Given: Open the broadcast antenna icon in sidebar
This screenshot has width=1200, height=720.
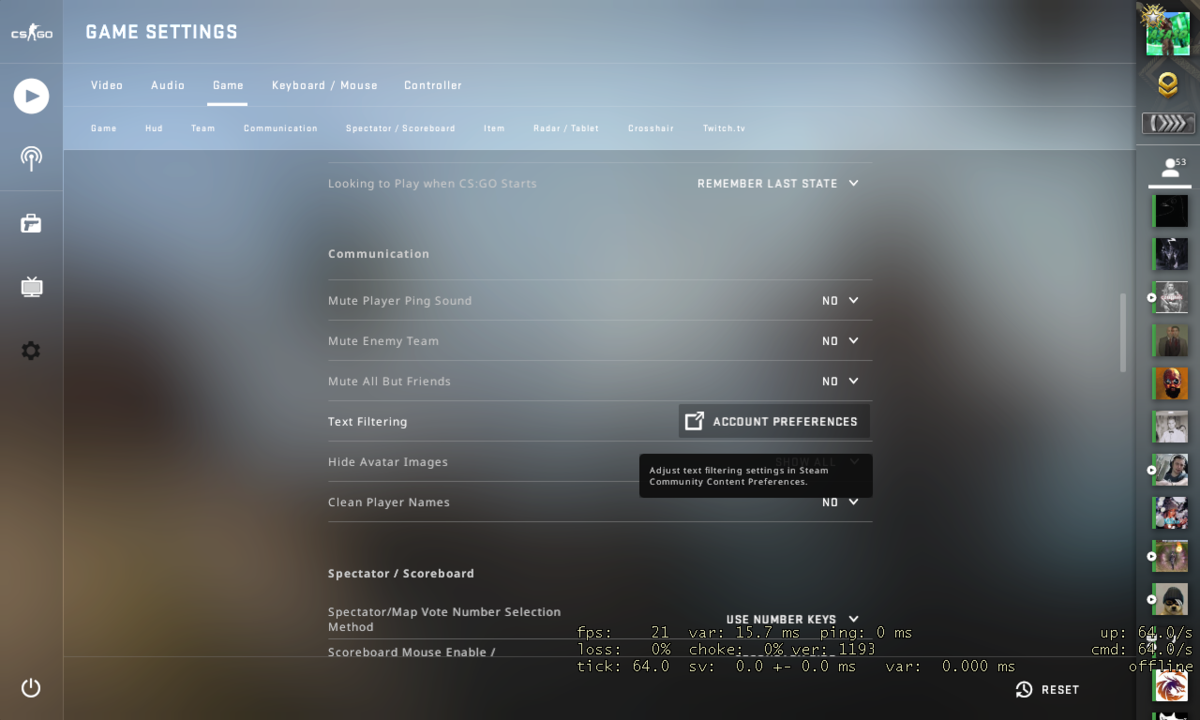Looking at the screenshot, I should pos(31,159).
